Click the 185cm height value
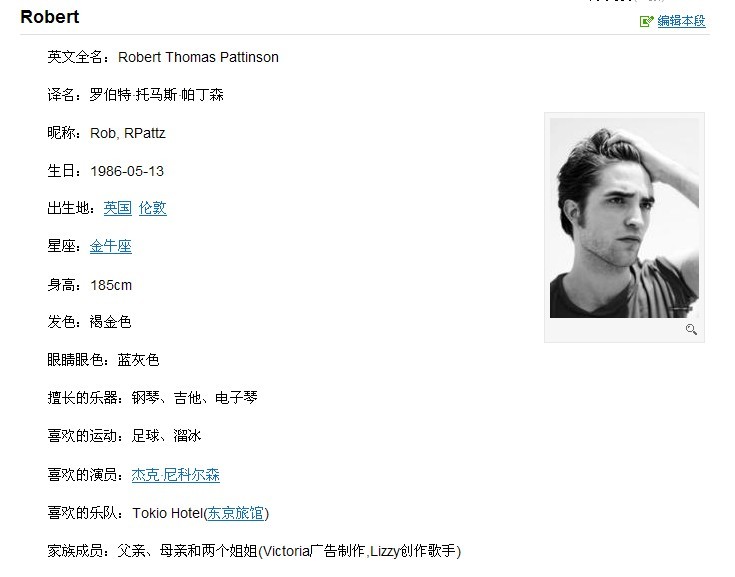The image size is (735, 577). [x=111, y=285]
